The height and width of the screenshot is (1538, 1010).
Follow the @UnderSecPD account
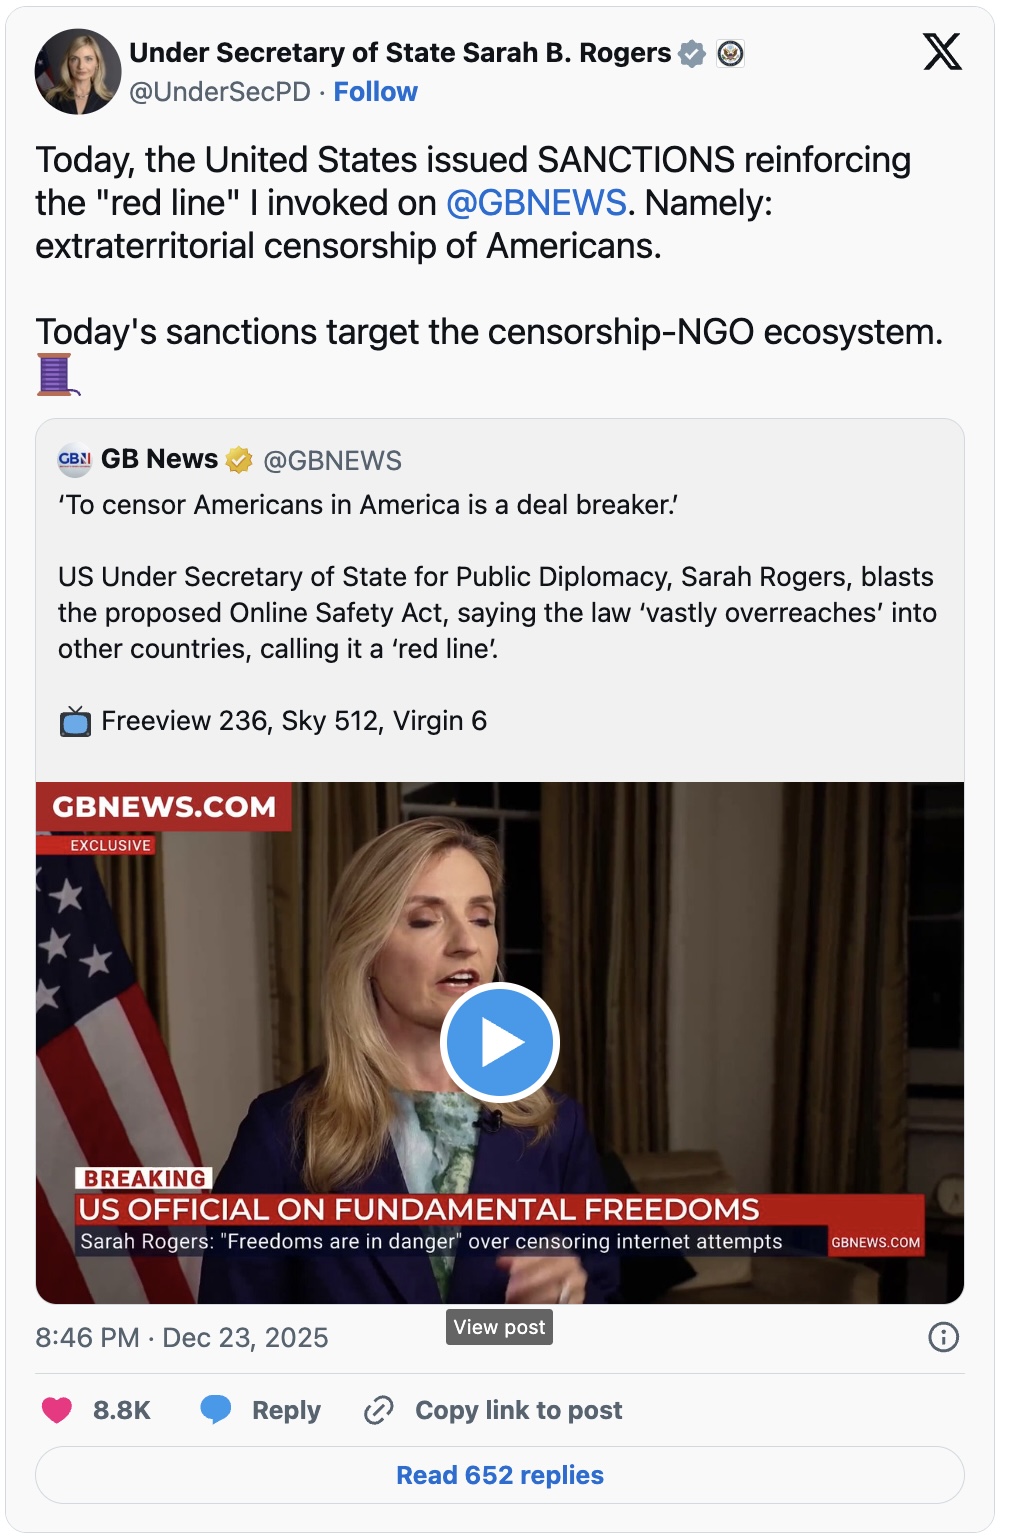coord(375,92)
